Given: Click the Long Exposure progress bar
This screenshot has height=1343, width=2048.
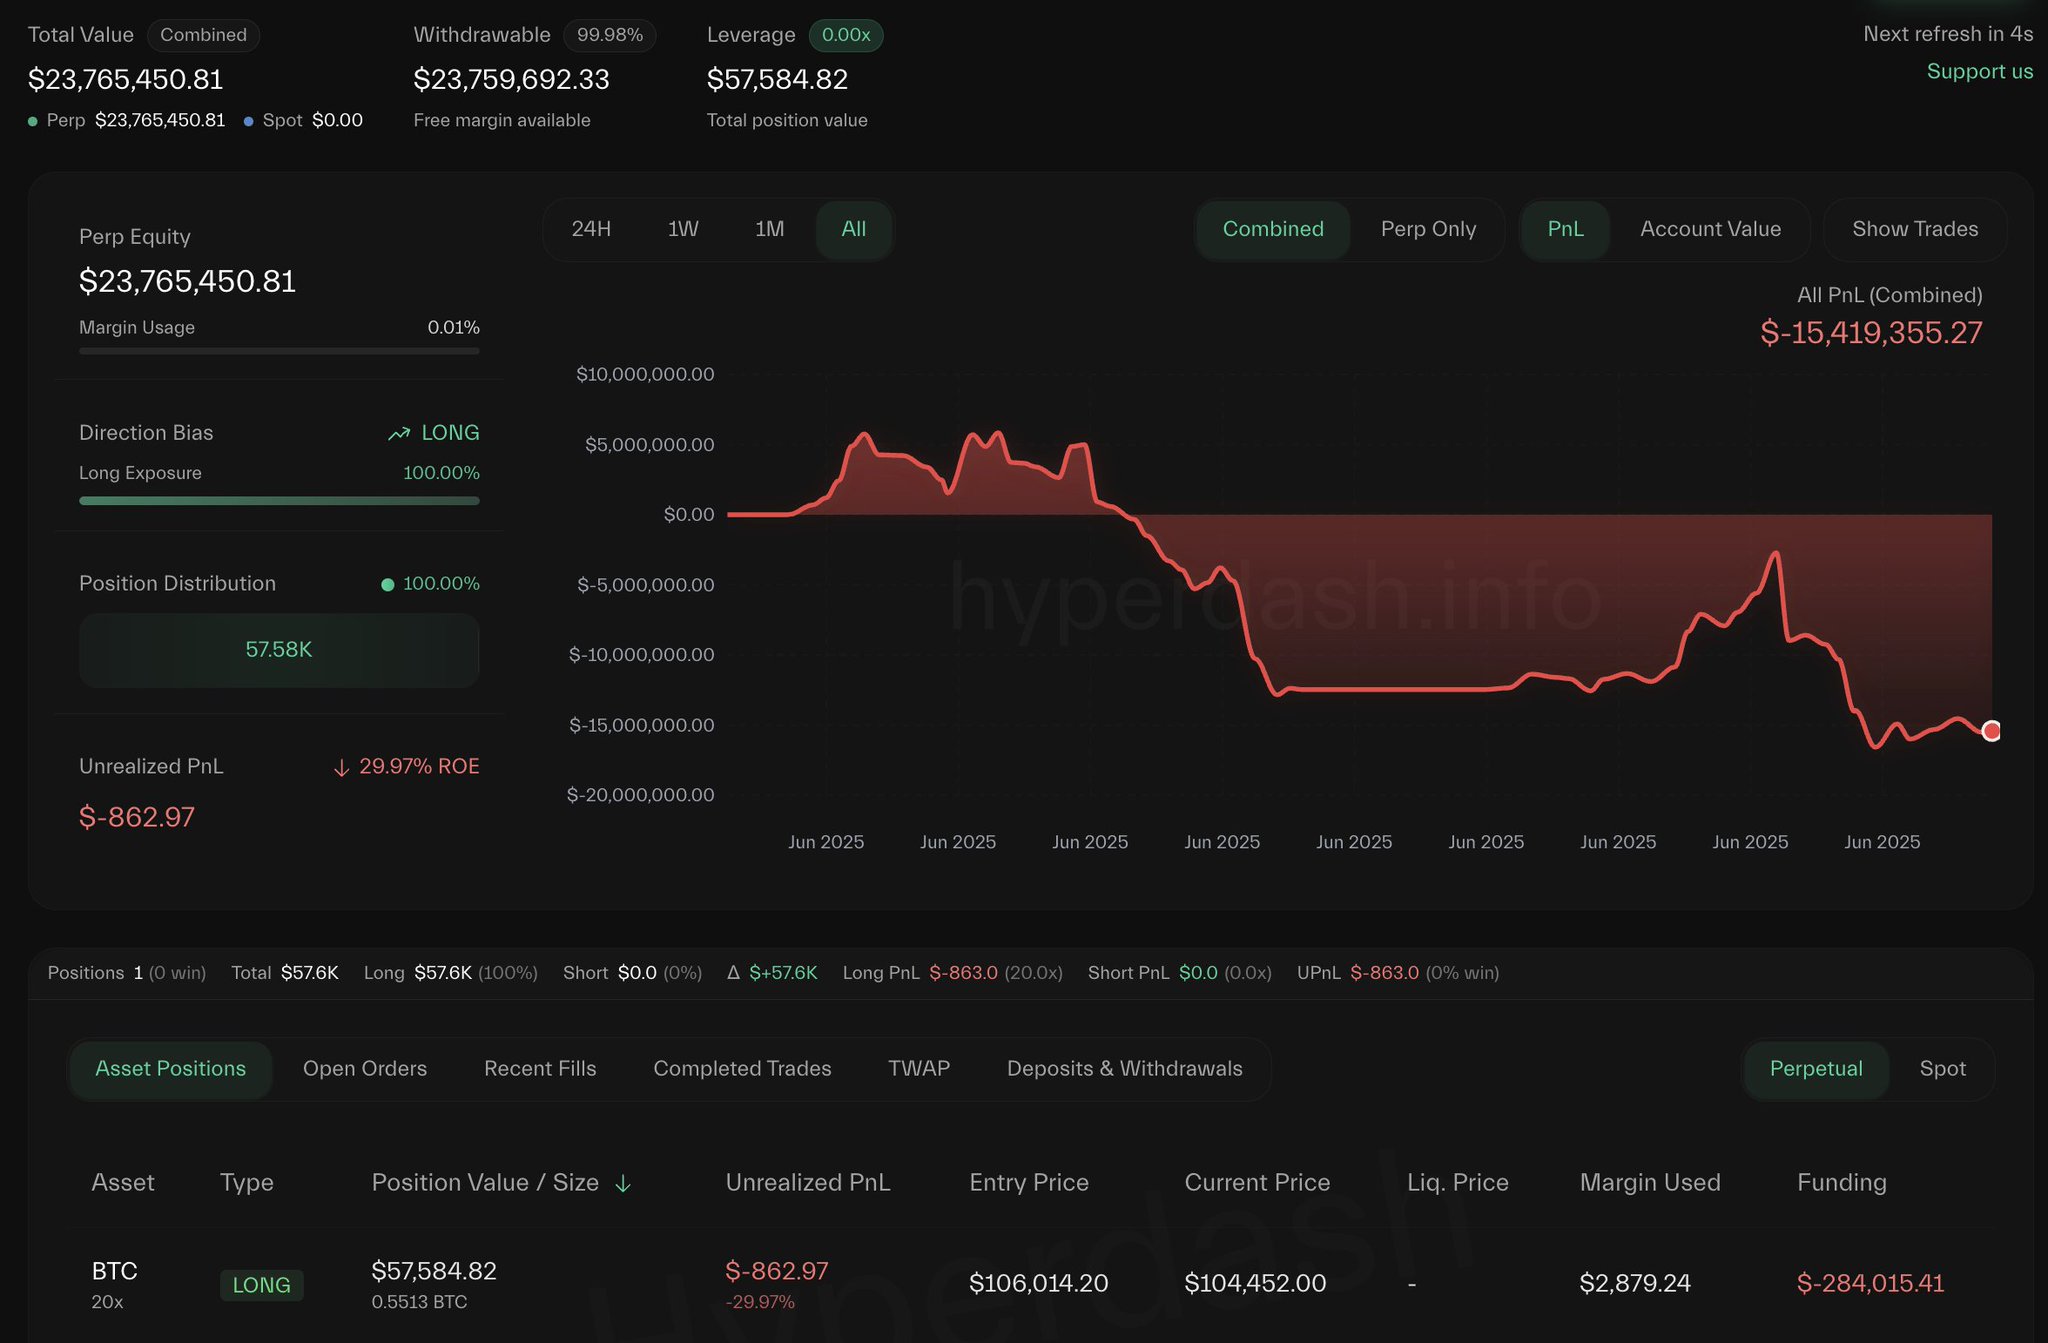Looking at the screenshot, I should (x=279, y=501).
